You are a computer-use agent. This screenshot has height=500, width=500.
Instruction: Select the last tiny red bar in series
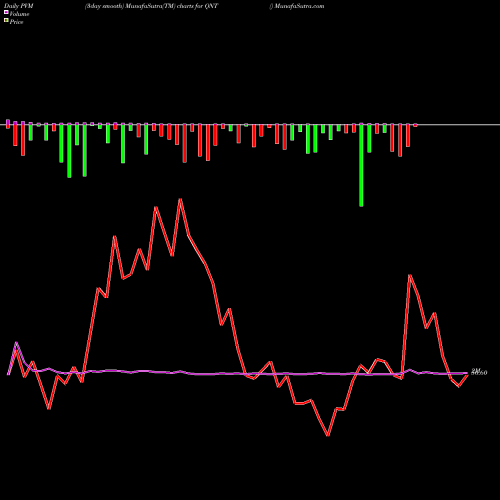pyautogui.click(x=415, y=126)
